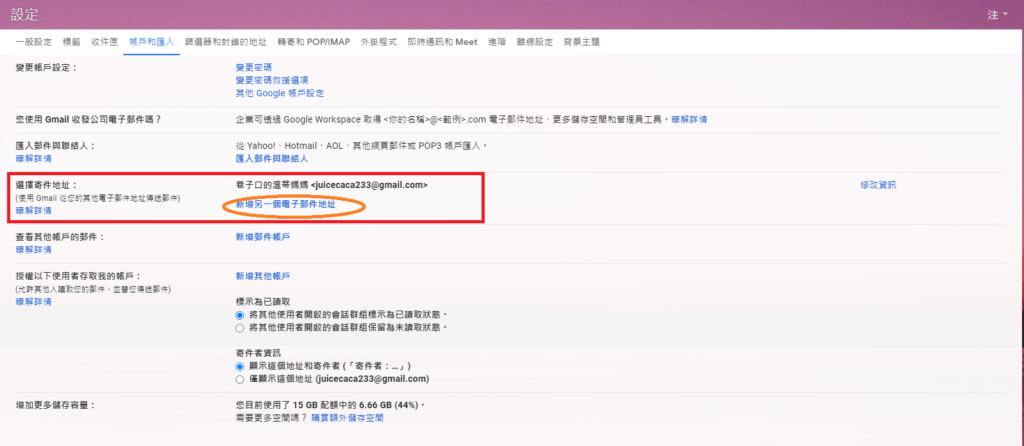Screen dimensions: 1024x446
Task: Open the 即時通訊和 Meet tab
Action: click(x=442, y=42)
